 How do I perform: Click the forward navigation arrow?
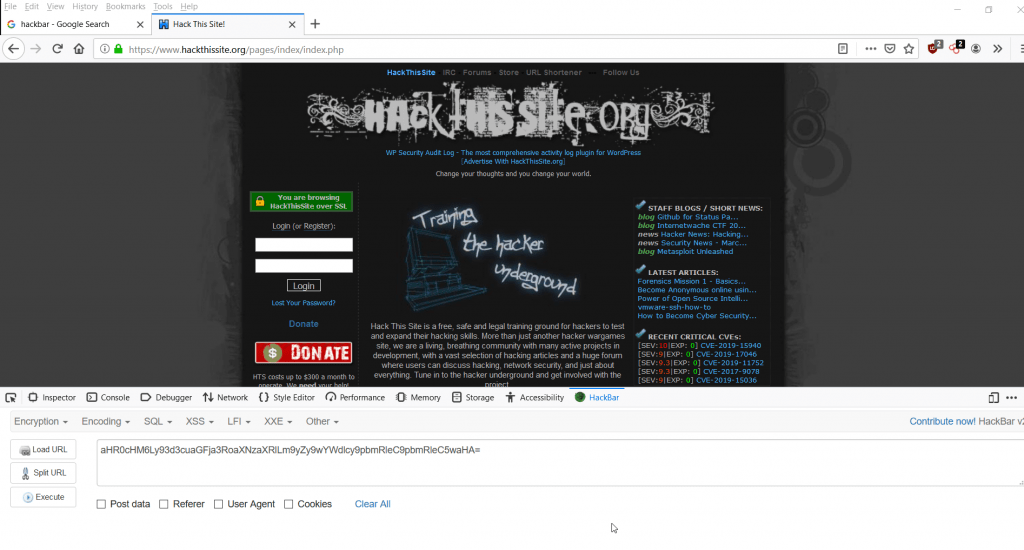point(35,49)
